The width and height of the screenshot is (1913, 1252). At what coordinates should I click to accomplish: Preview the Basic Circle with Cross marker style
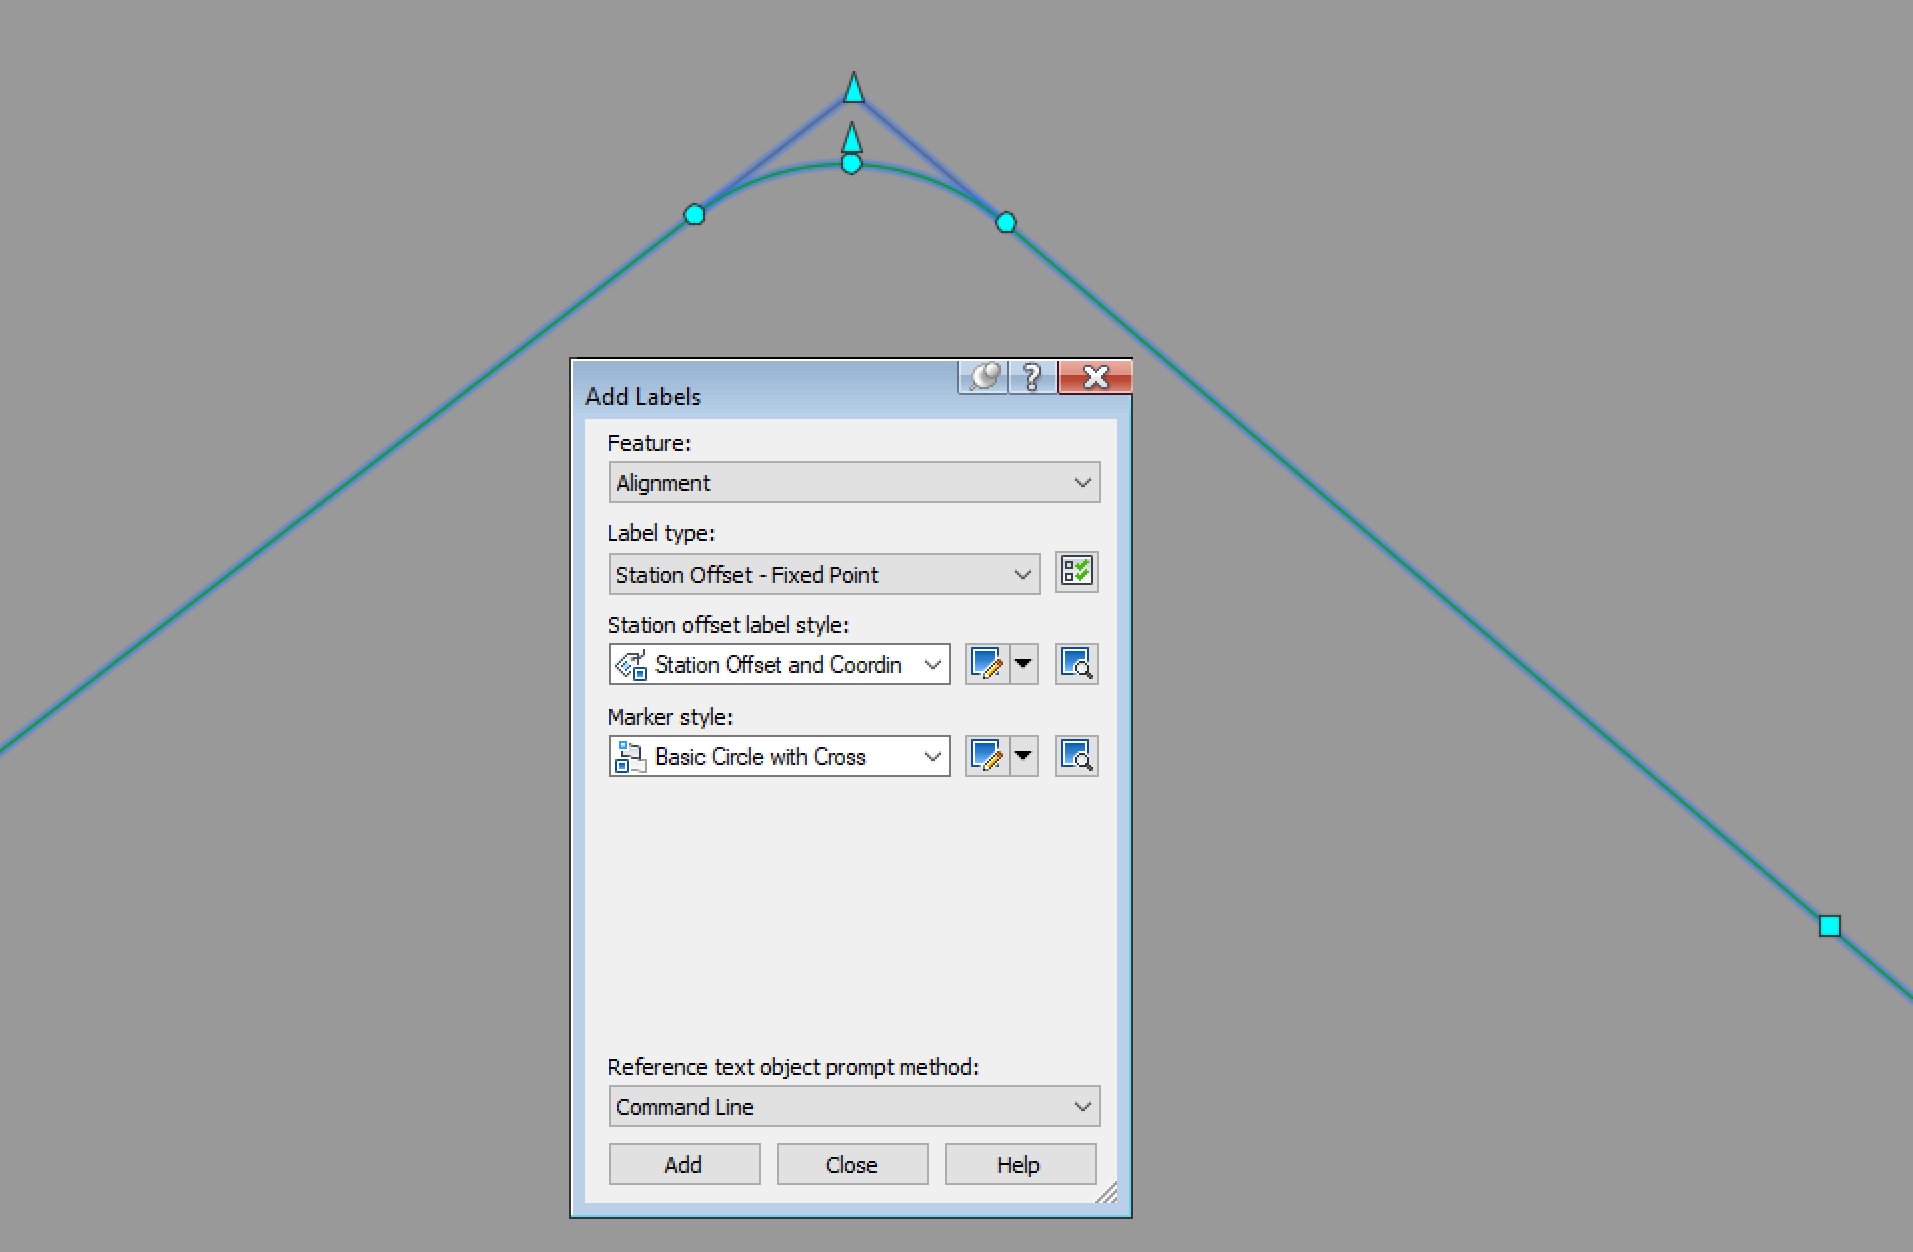(1076, 756)
